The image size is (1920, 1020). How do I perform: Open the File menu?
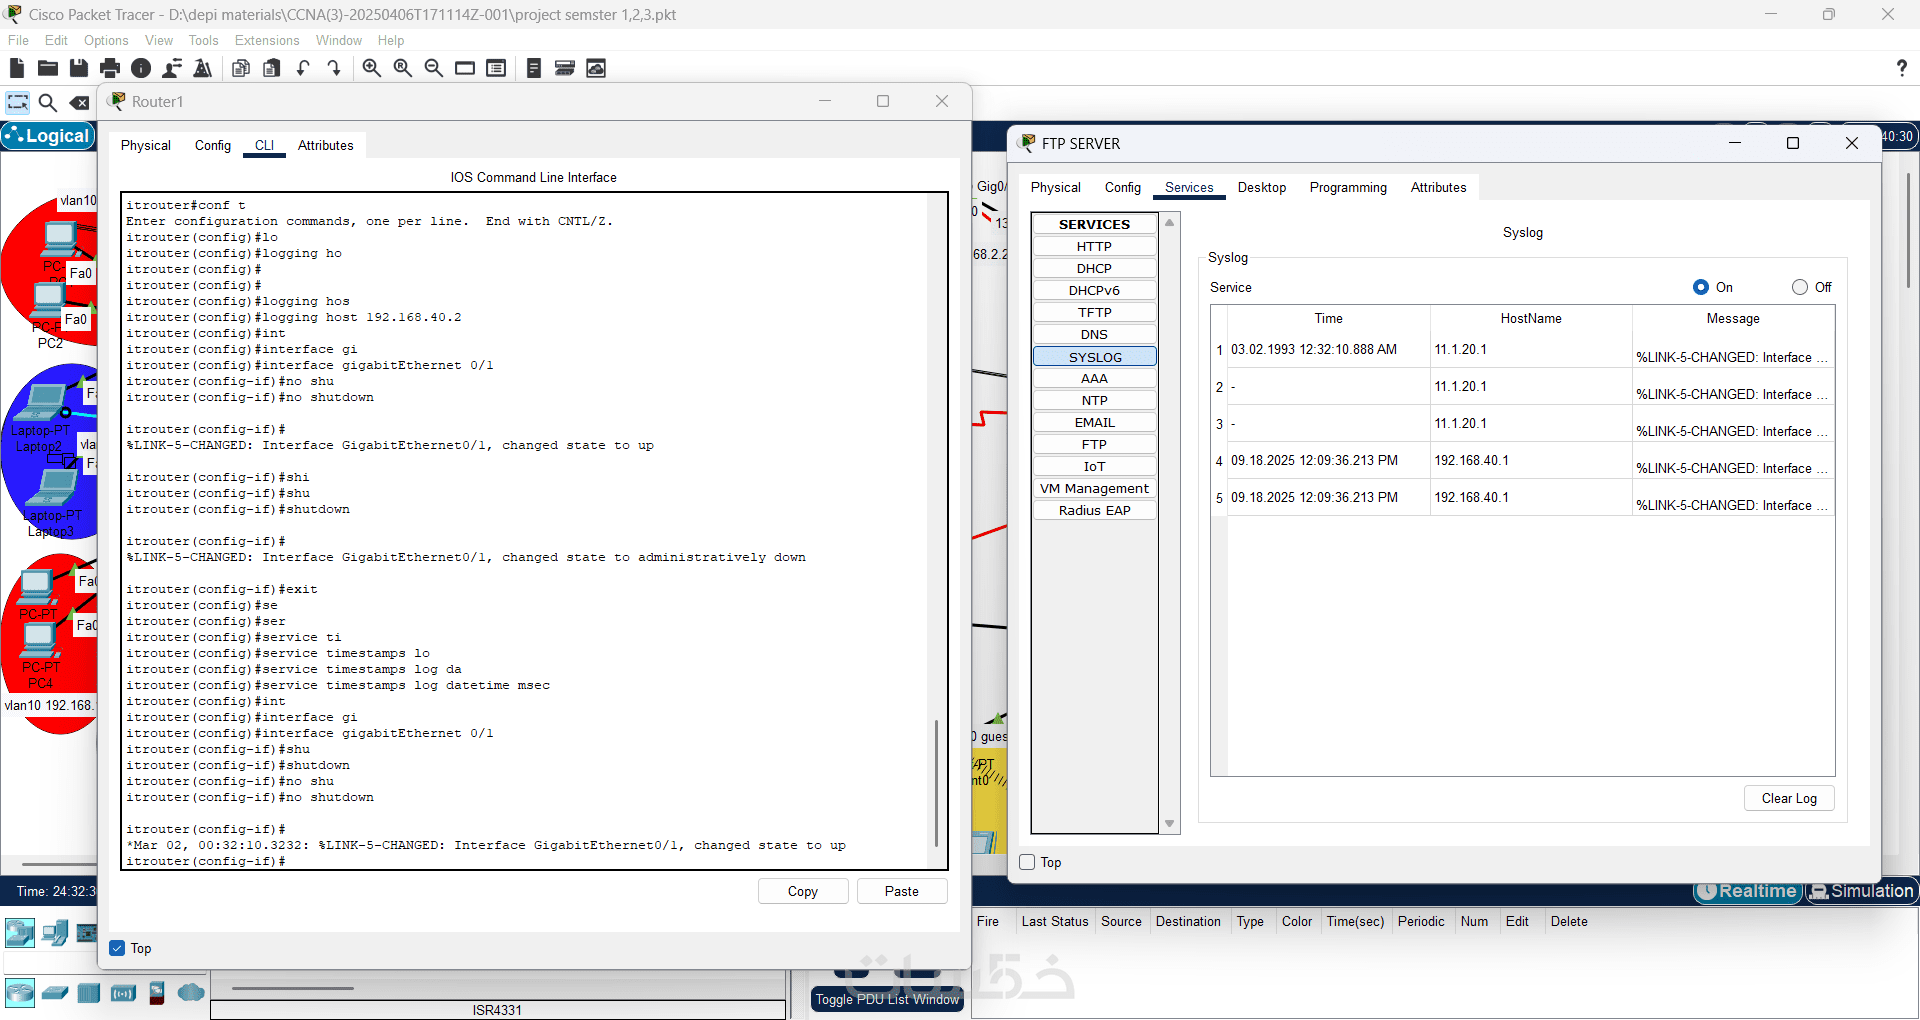(x=18, y=40)
